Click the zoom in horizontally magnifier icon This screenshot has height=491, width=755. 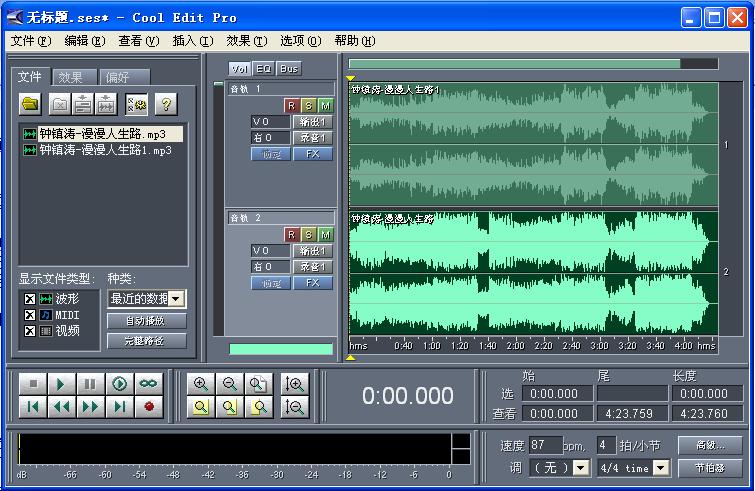(201, 384)
